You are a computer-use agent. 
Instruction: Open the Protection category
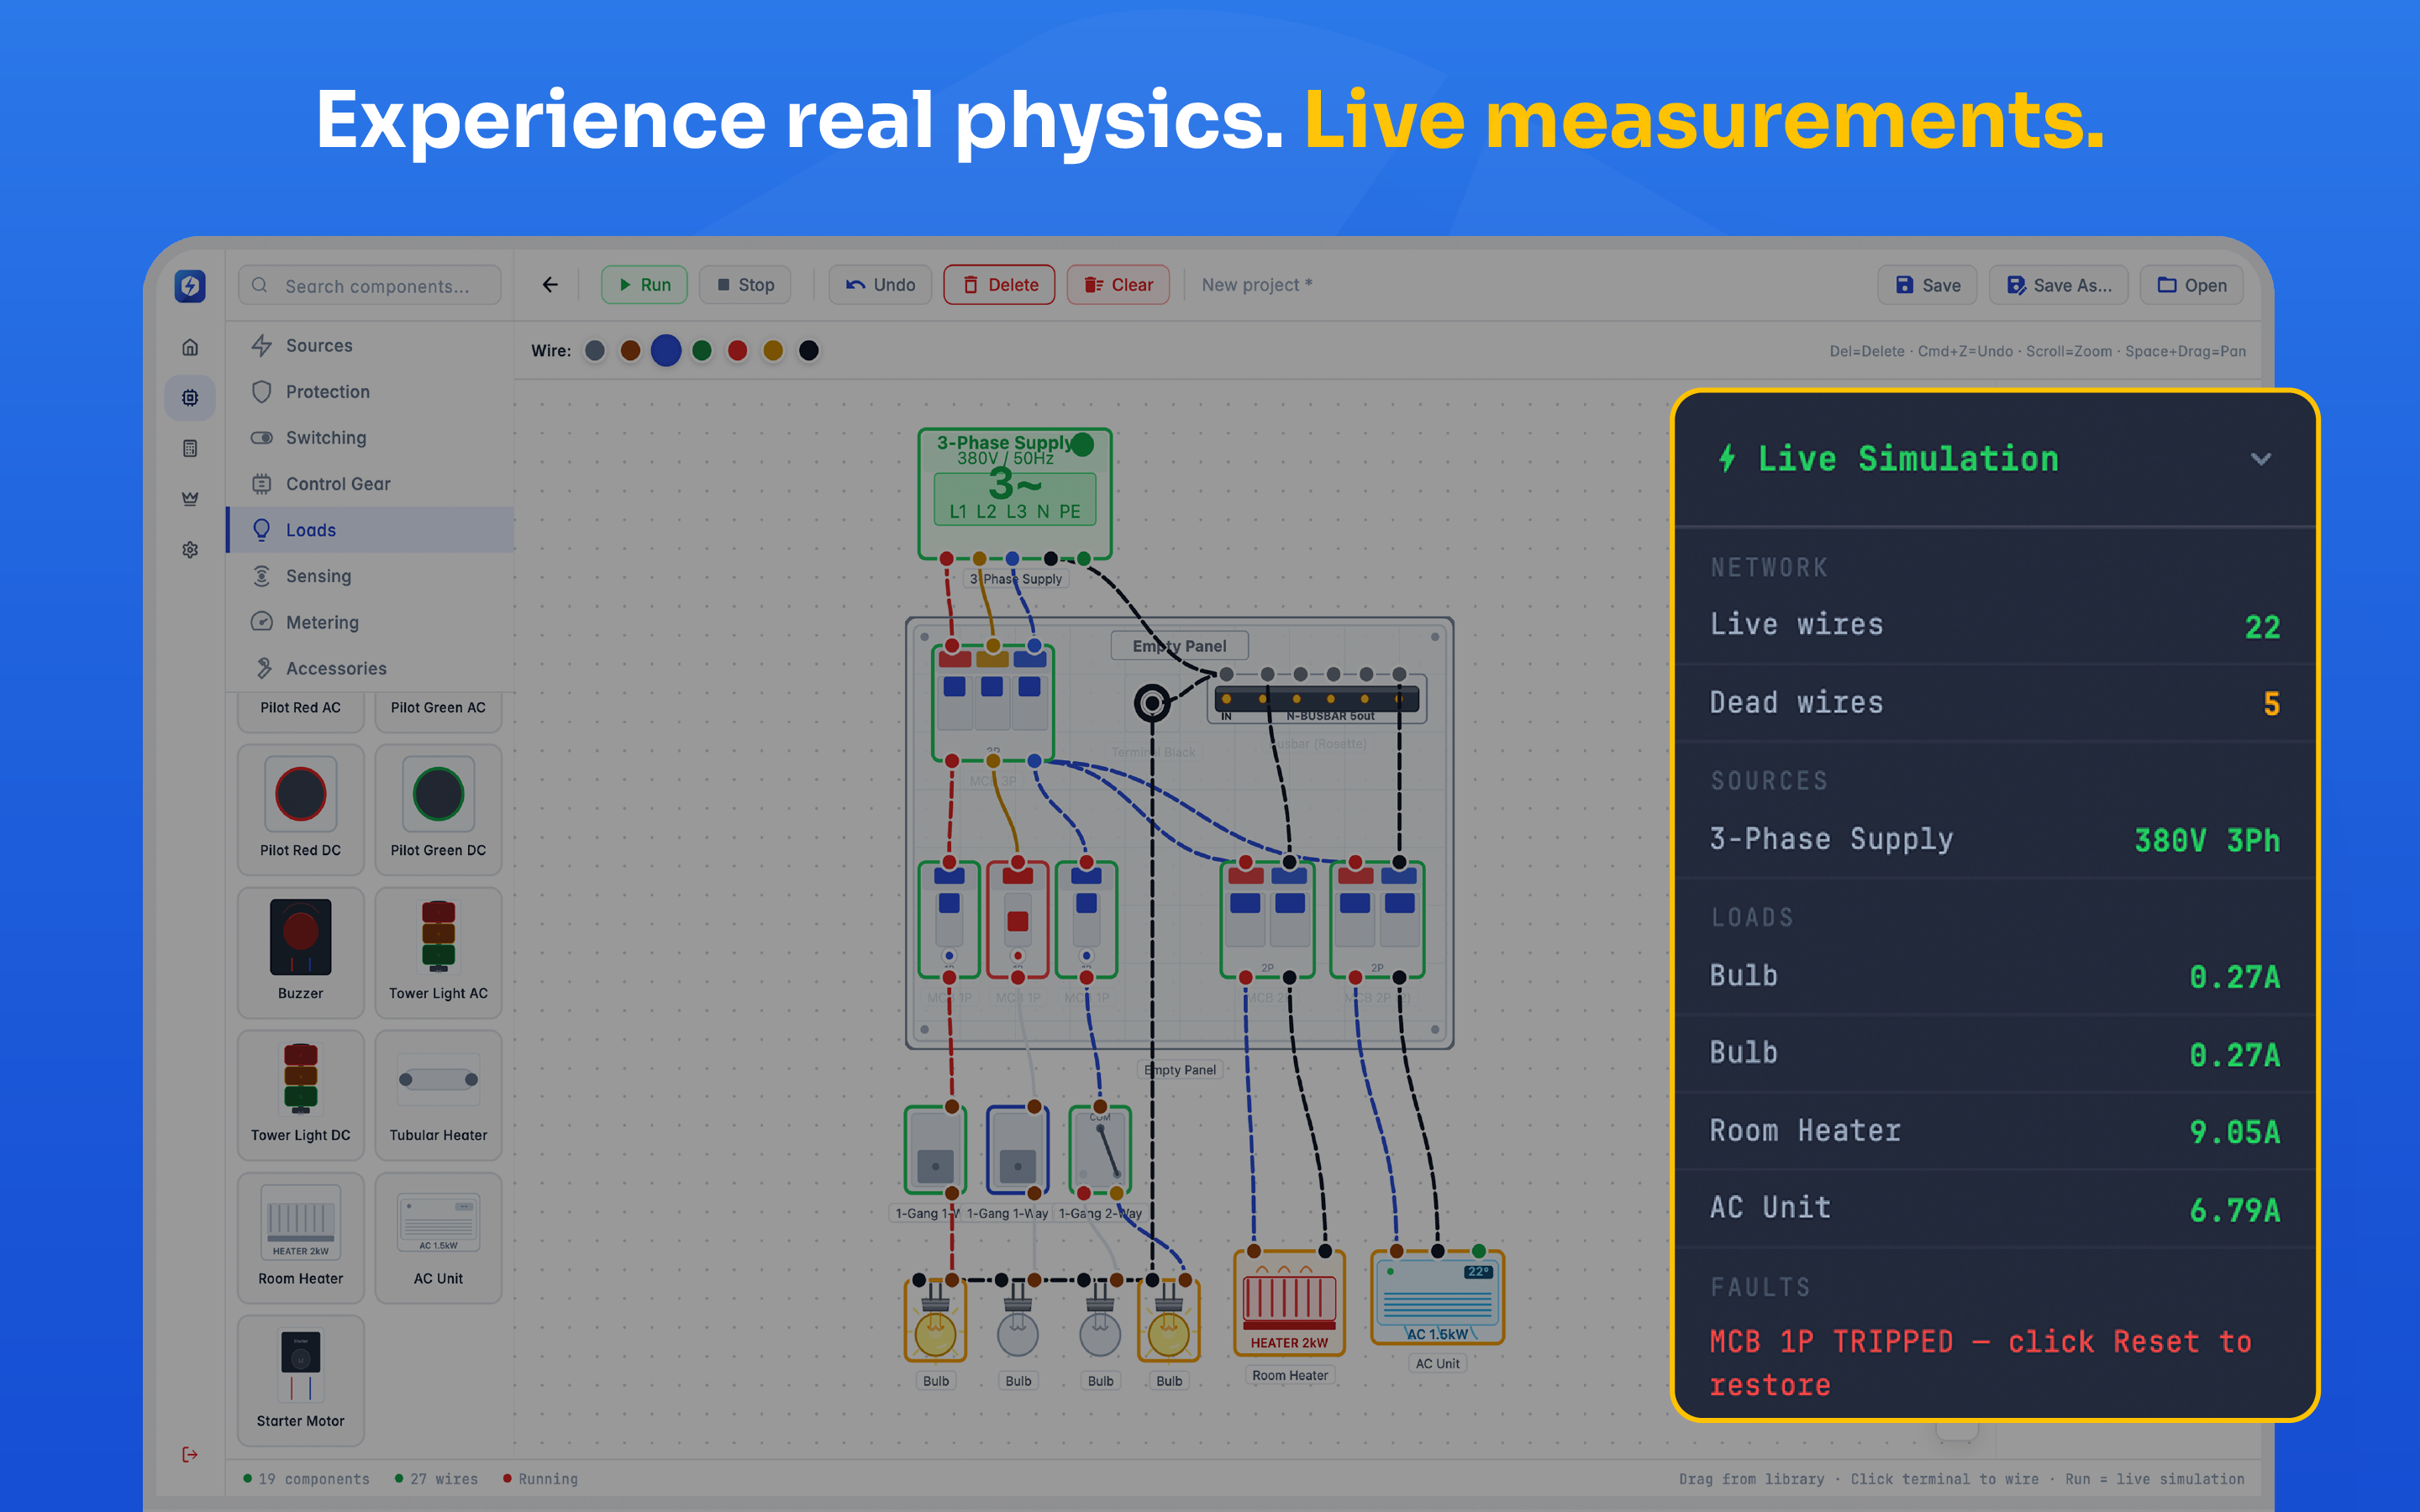coord(371,392)
